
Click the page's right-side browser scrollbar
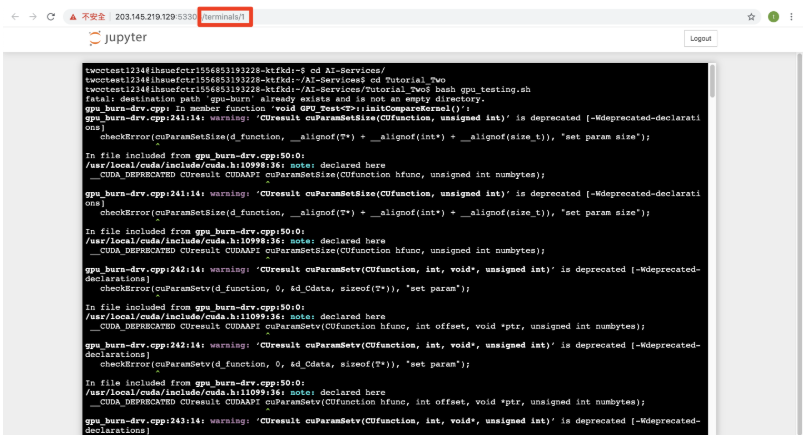800,243
